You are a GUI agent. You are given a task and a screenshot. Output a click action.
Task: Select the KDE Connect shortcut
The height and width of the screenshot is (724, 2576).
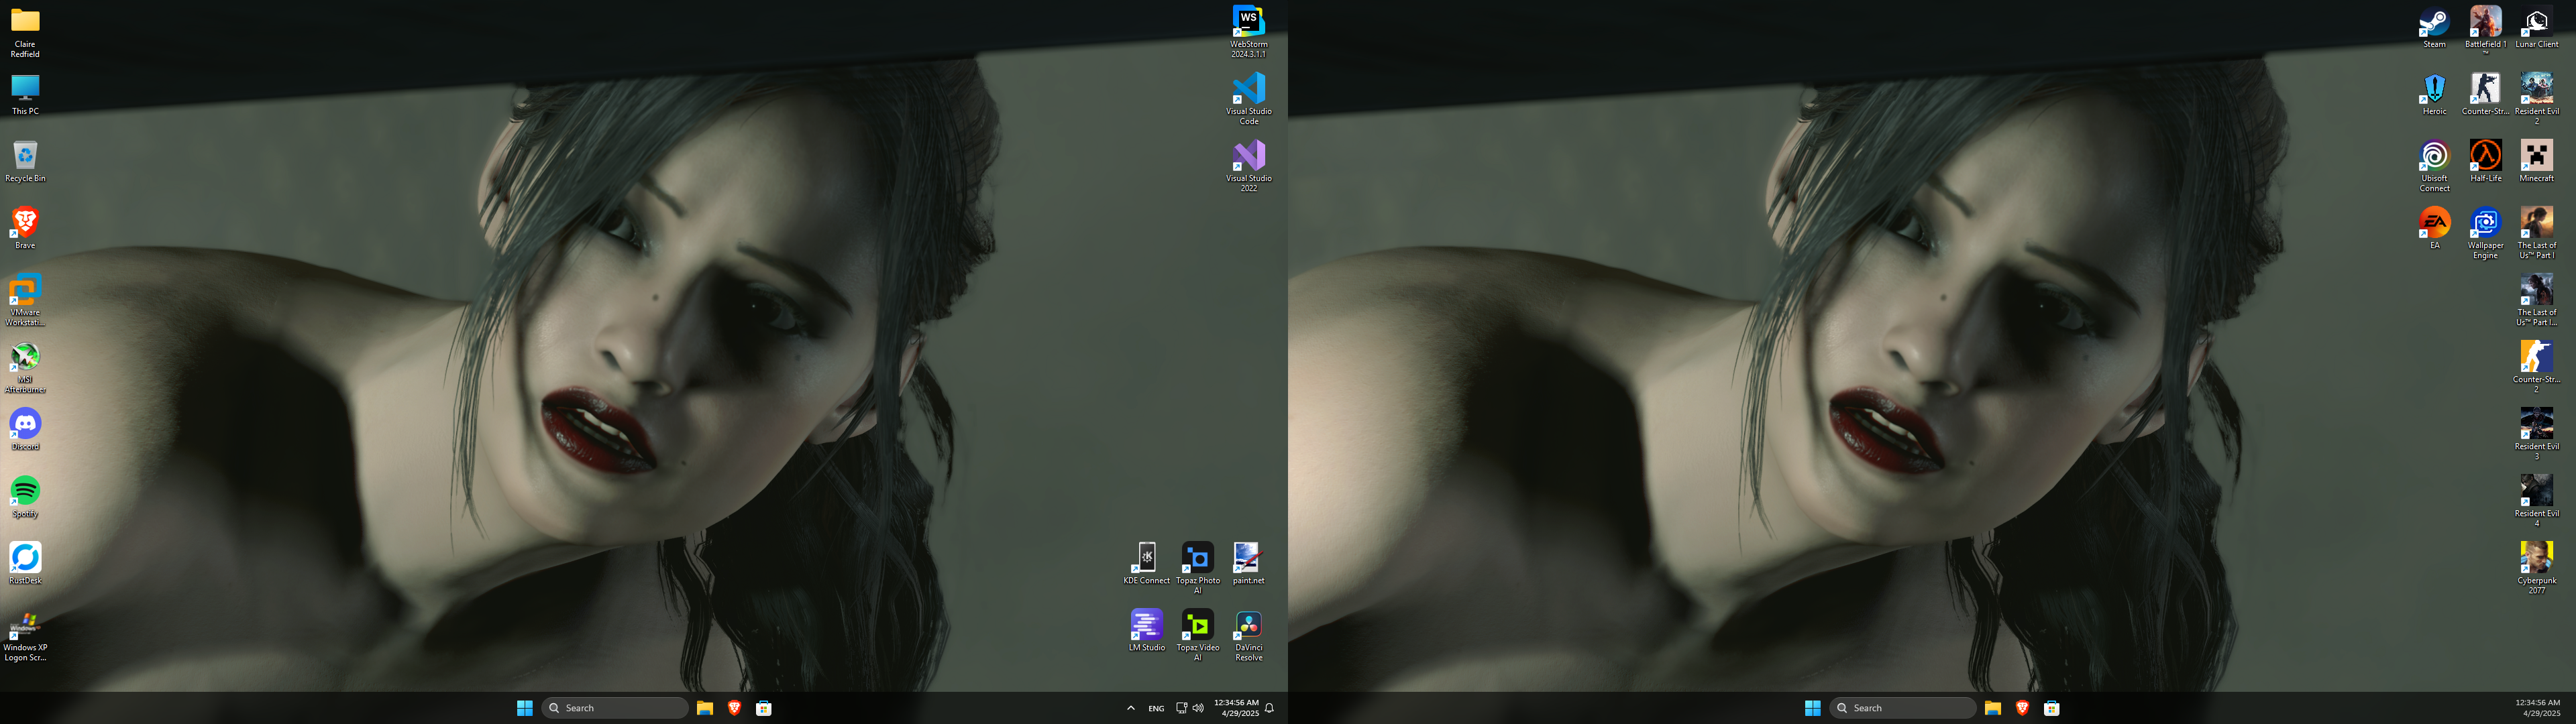click(x=1146, y=563)
